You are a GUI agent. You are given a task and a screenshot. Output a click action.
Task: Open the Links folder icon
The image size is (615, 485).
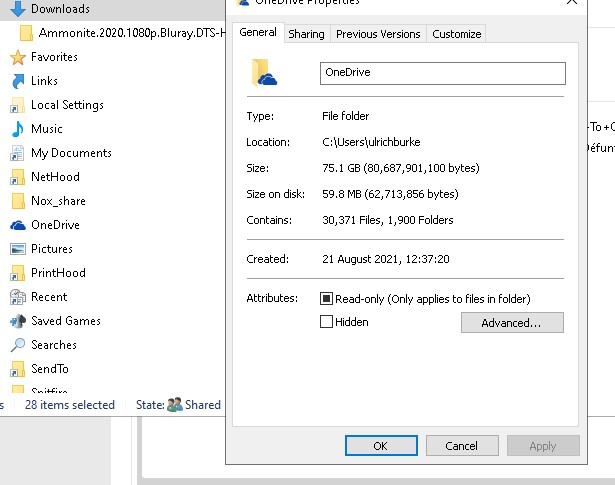[x=18, y=81]
